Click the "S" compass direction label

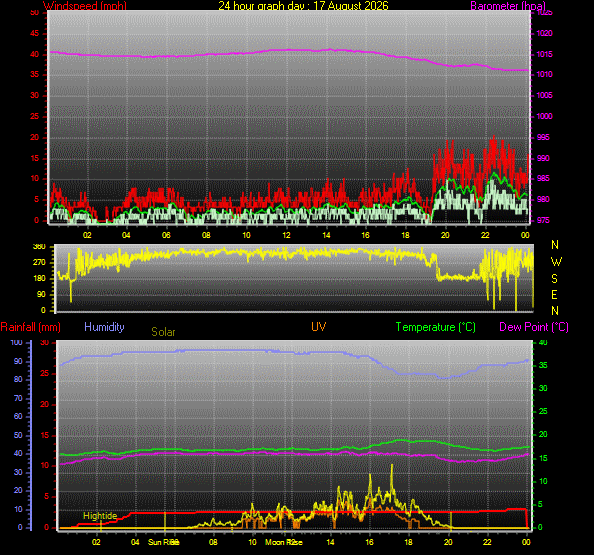554,279
